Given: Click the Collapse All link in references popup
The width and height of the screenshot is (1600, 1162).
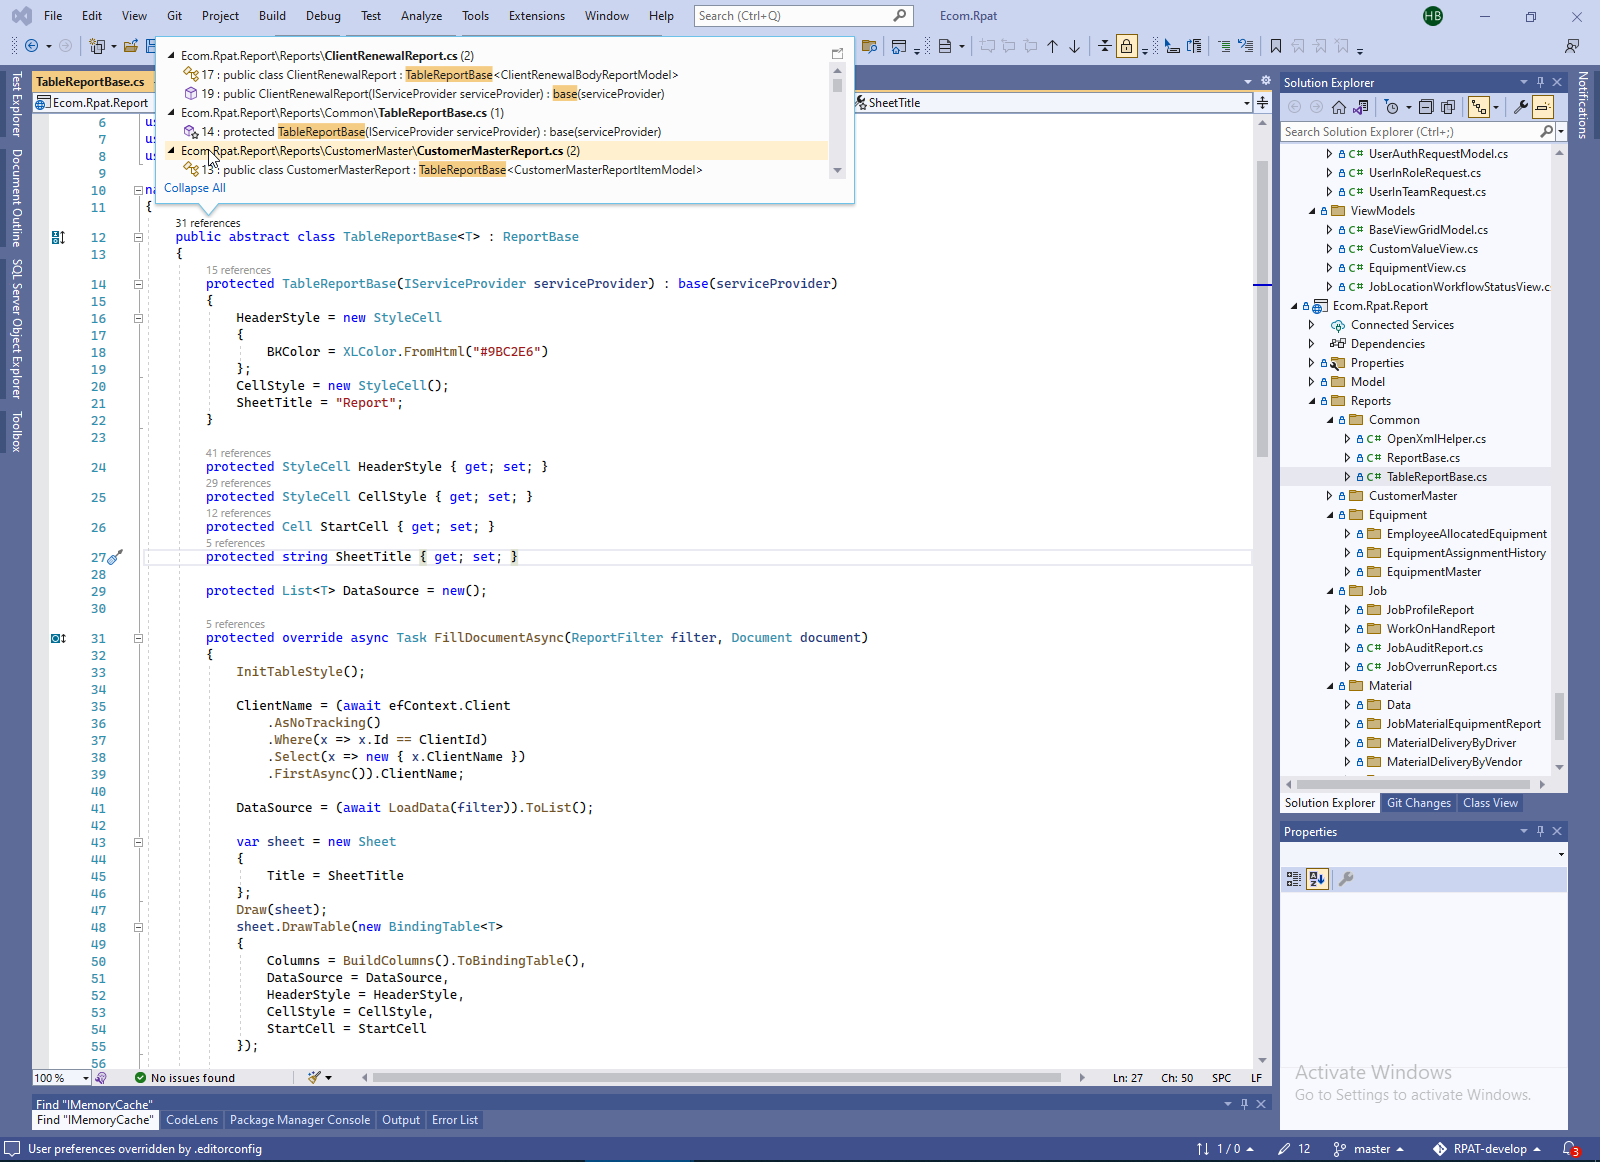Looking at the screenshot, I should [x=195, y=188].
